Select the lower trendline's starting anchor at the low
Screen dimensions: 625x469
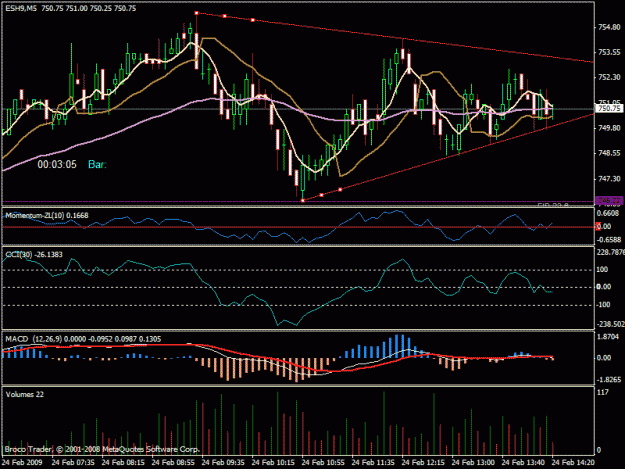coord(303,200)
